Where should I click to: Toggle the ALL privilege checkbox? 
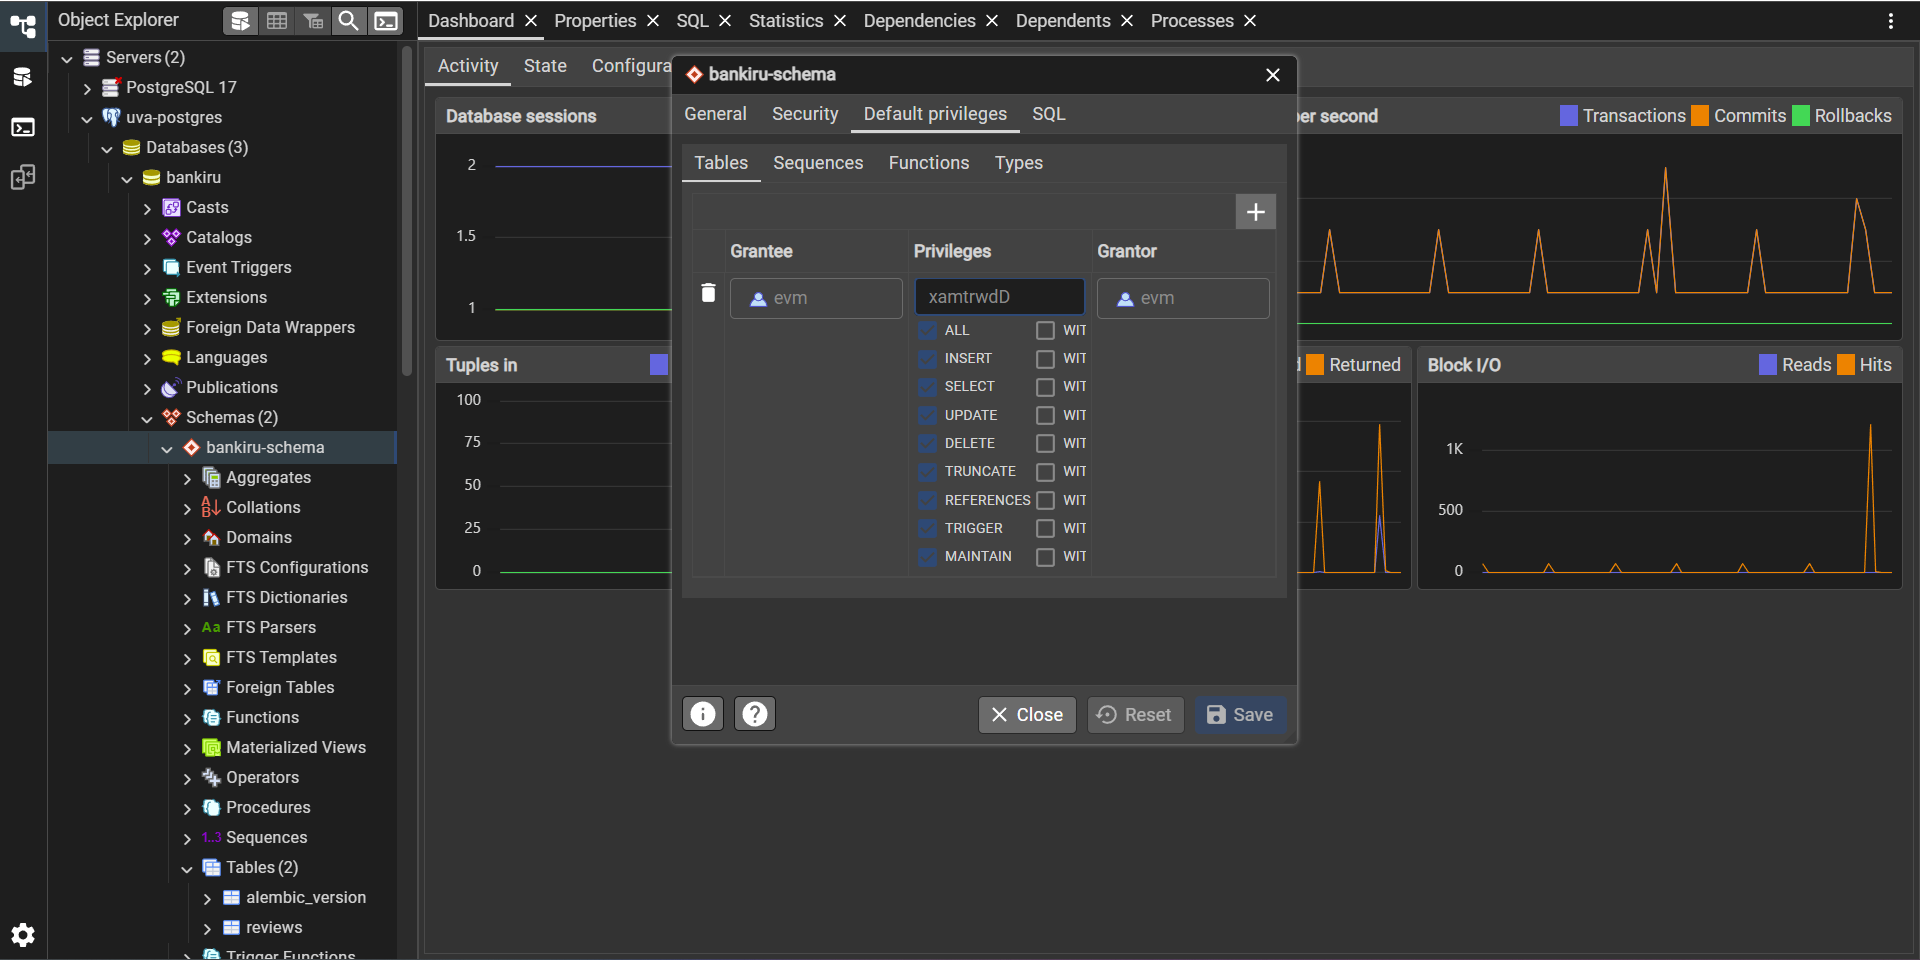(x=928, y=331)
